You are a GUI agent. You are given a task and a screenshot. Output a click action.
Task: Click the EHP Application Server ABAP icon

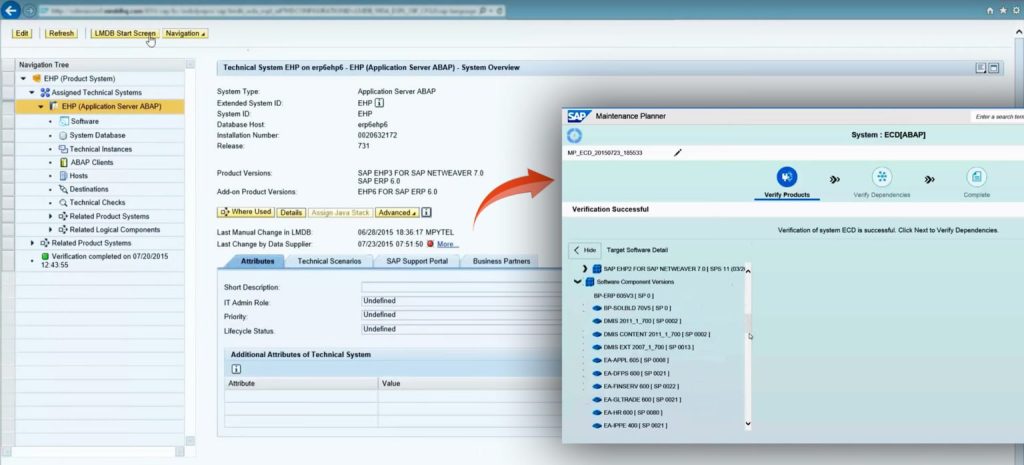(x=54, y=106)
